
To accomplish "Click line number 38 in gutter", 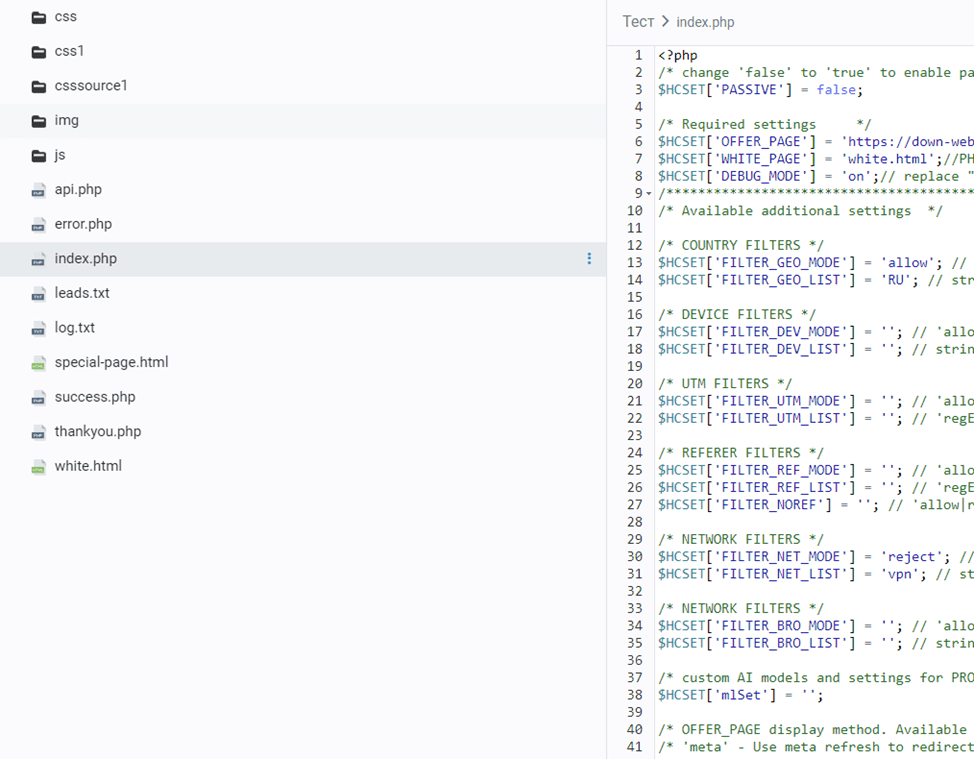I will point(634,695).
